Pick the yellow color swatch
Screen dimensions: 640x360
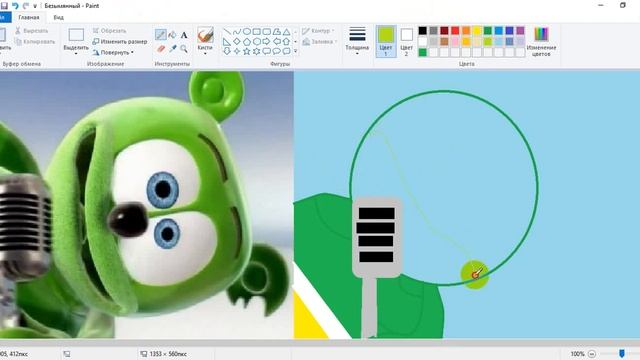[x=477, y=31]
